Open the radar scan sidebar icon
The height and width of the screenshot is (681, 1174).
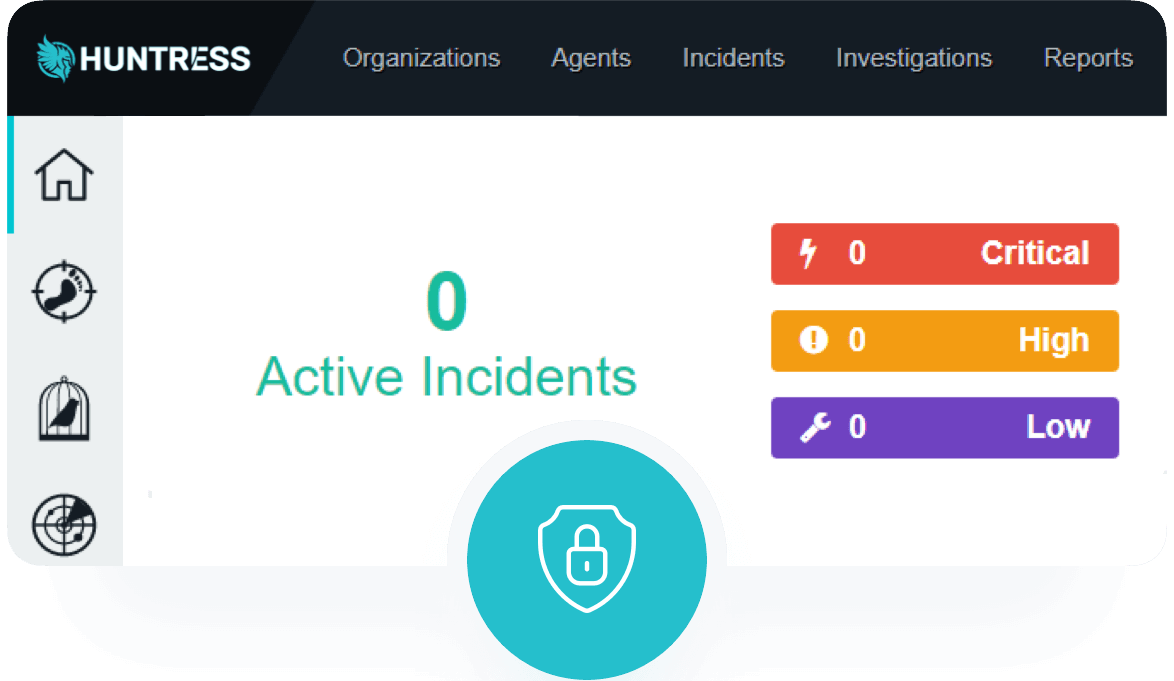coord(64,525)
